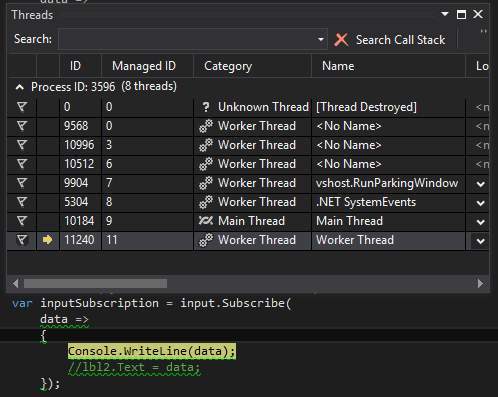Click the gear icon of thread 9904
498x397 pixels.
206,183
